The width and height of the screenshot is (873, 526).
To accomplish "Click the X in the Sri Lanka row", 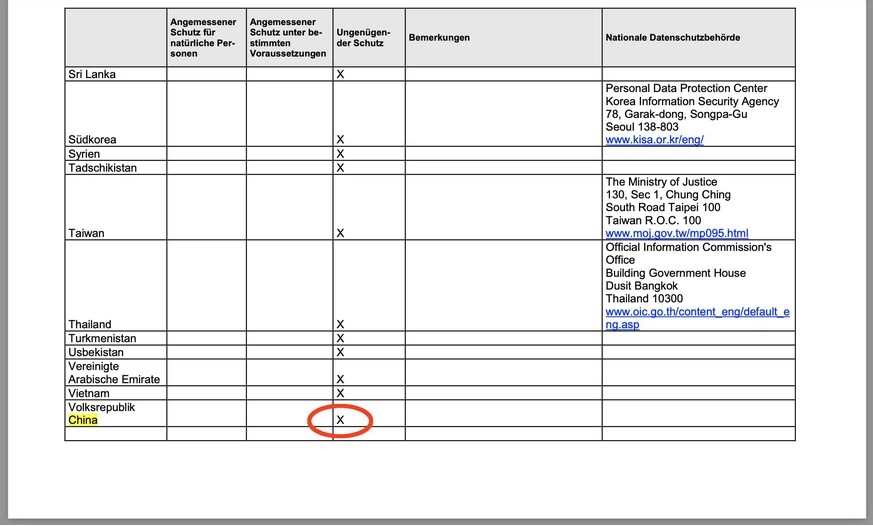I will [340, 74].
